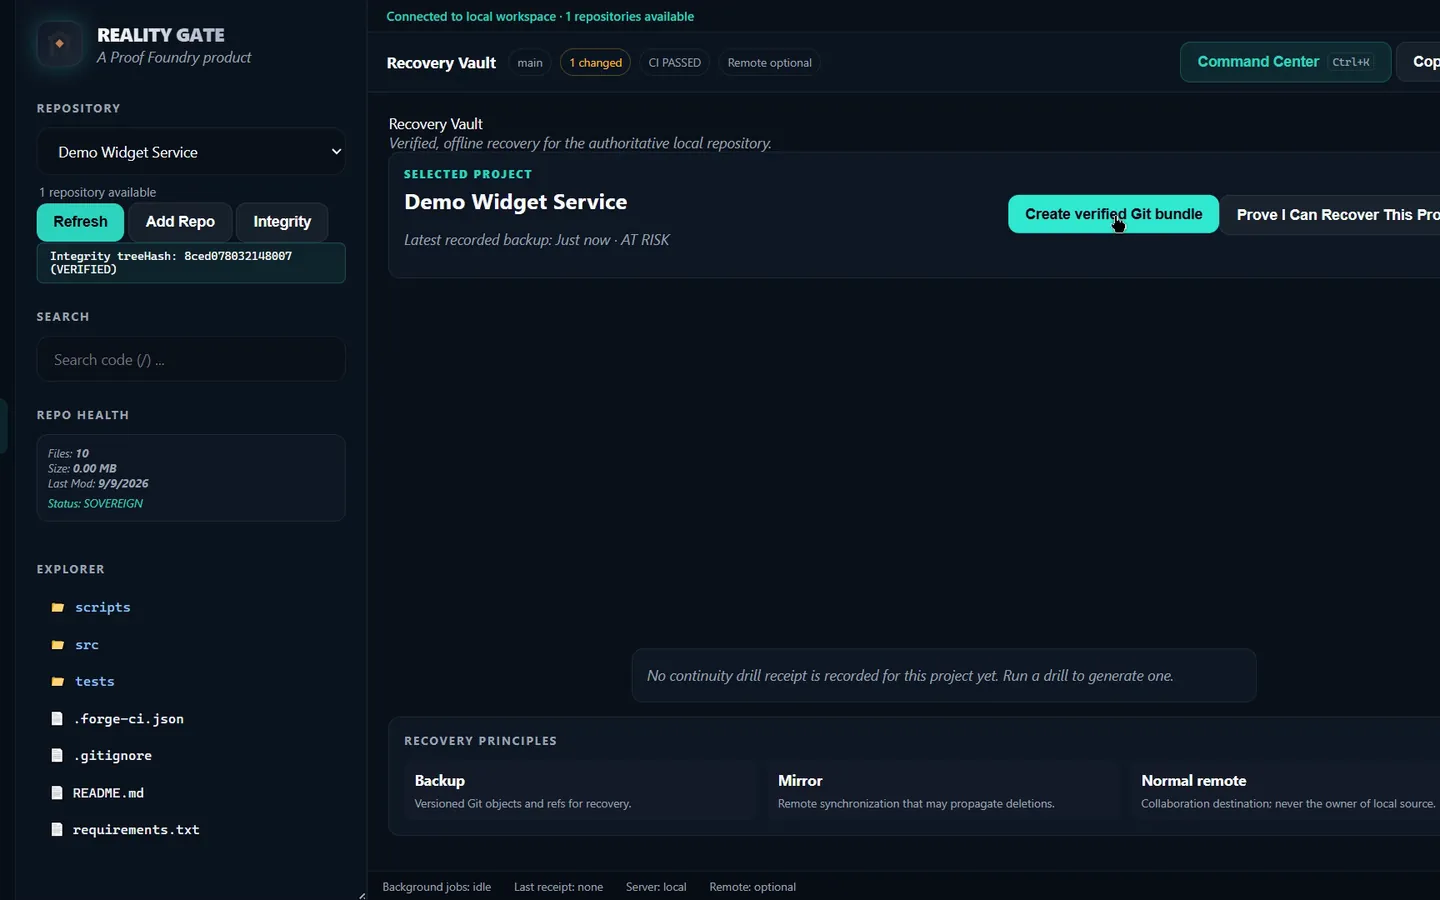This screenshot has height=900, width=1440.
Task: Click the Reality Gate logo icon
Action: [x=59, y=44]
